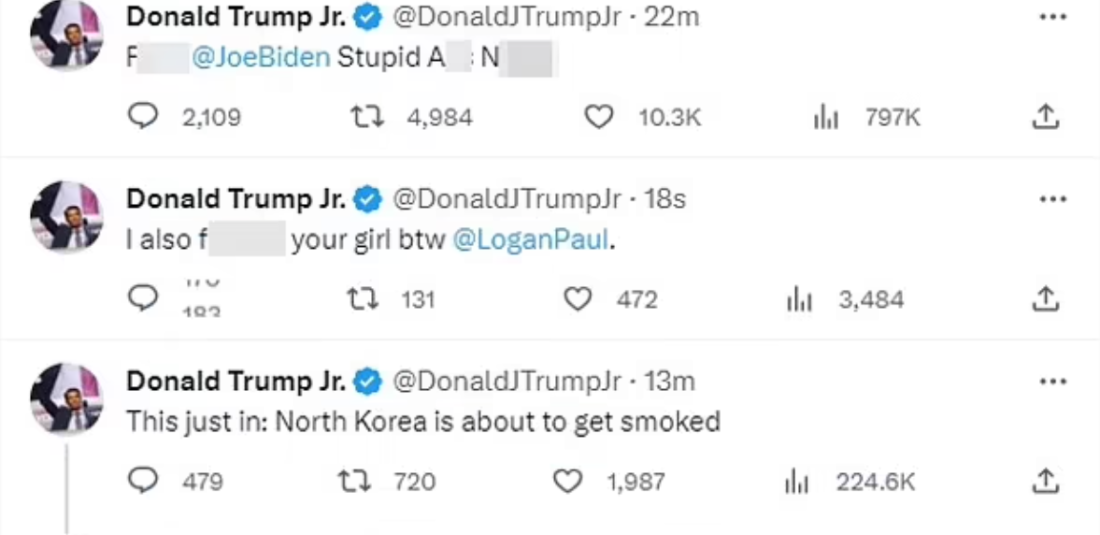
Task: Open the @DonaldJTrumpJr handle on the 18s tweet
Action: pyautogui.click(x=508, y=199)
